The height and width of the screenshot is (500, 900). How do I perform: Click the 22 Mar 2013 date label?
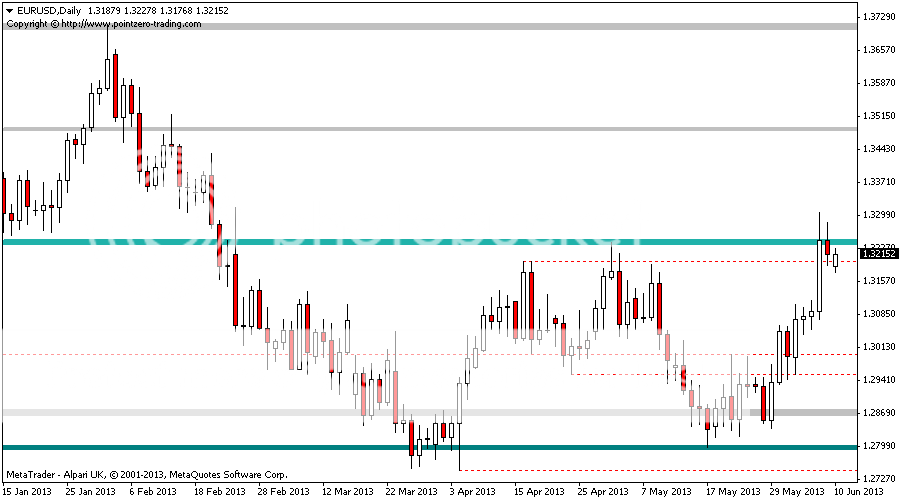[x=411, y=491]
